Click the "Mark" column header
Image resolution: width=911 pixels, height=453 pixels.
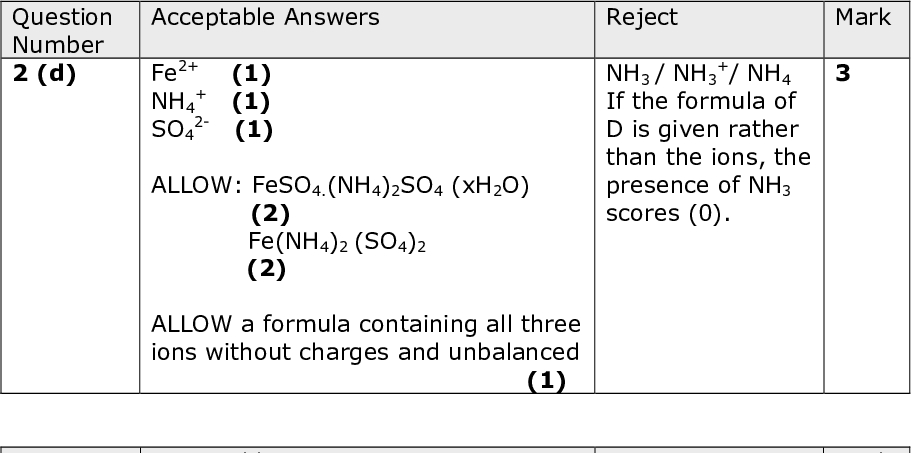(863, 17)
